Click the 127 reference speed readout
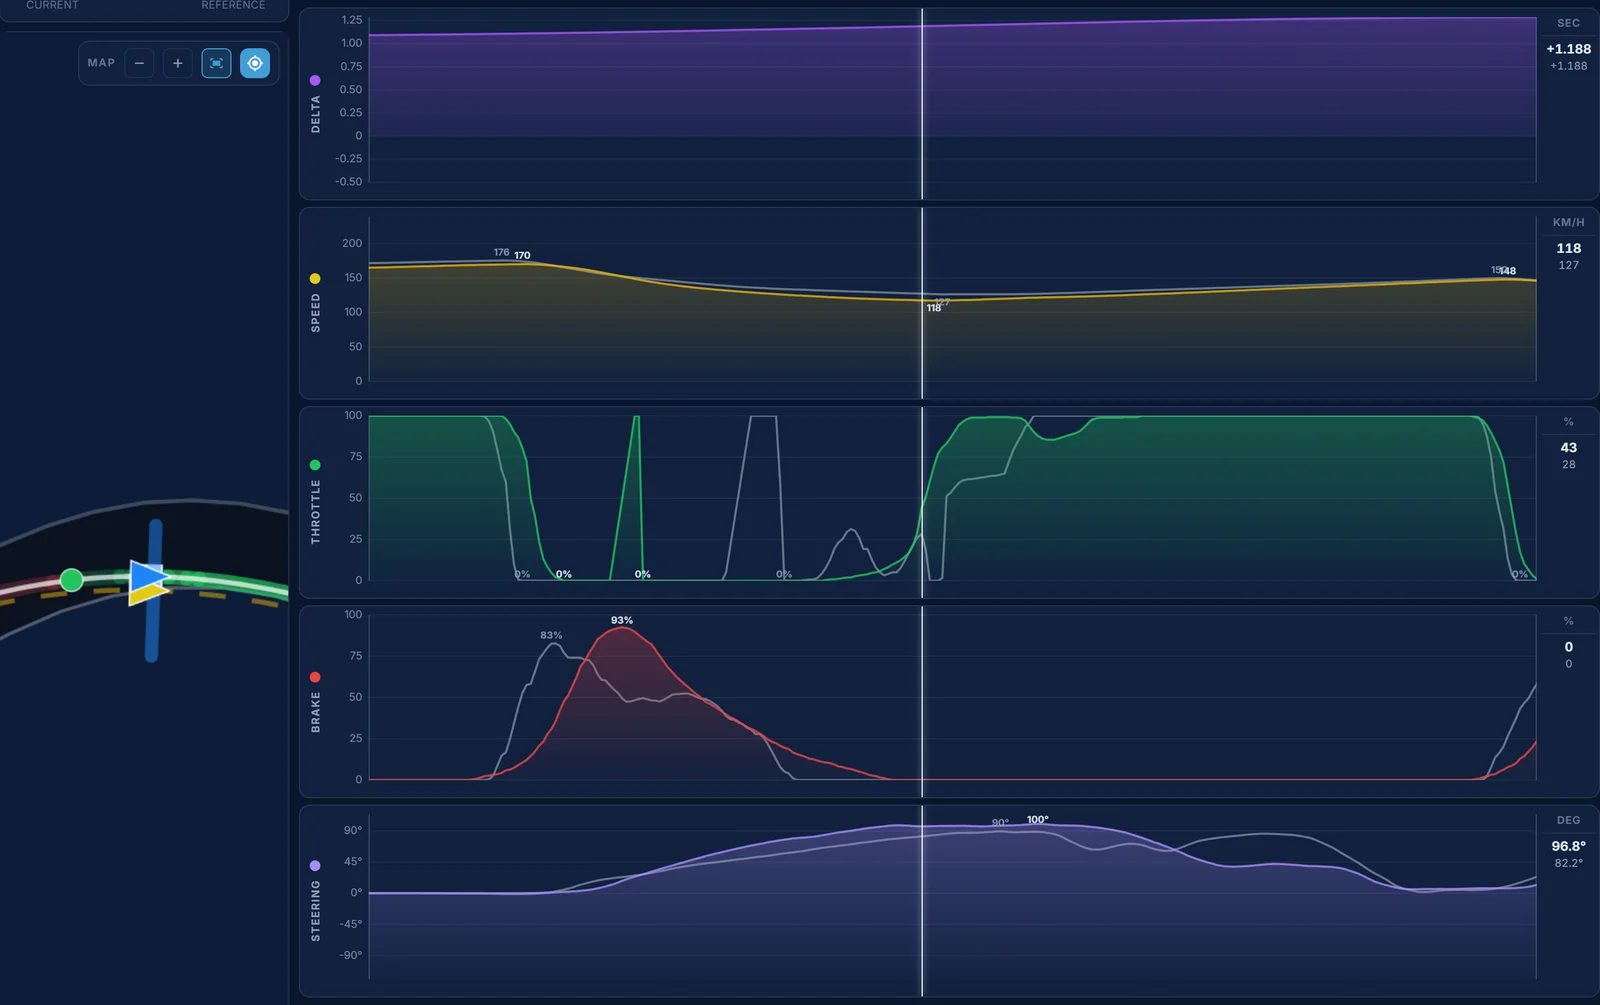 coord(1569,265)
